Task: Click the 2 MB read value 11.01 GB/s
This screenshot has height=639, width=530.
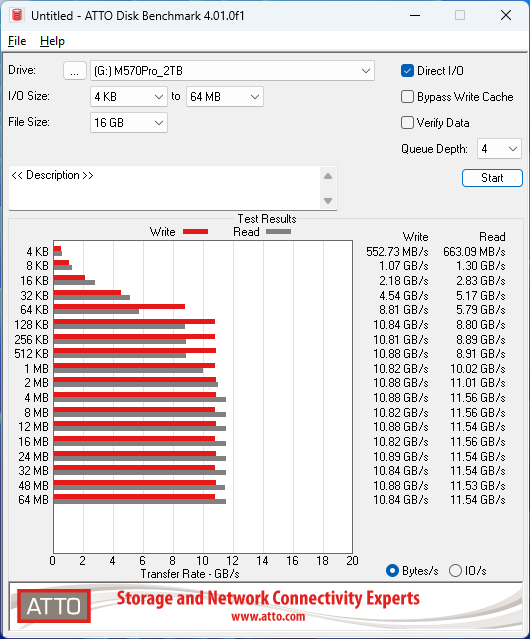Action: (478, 383)
